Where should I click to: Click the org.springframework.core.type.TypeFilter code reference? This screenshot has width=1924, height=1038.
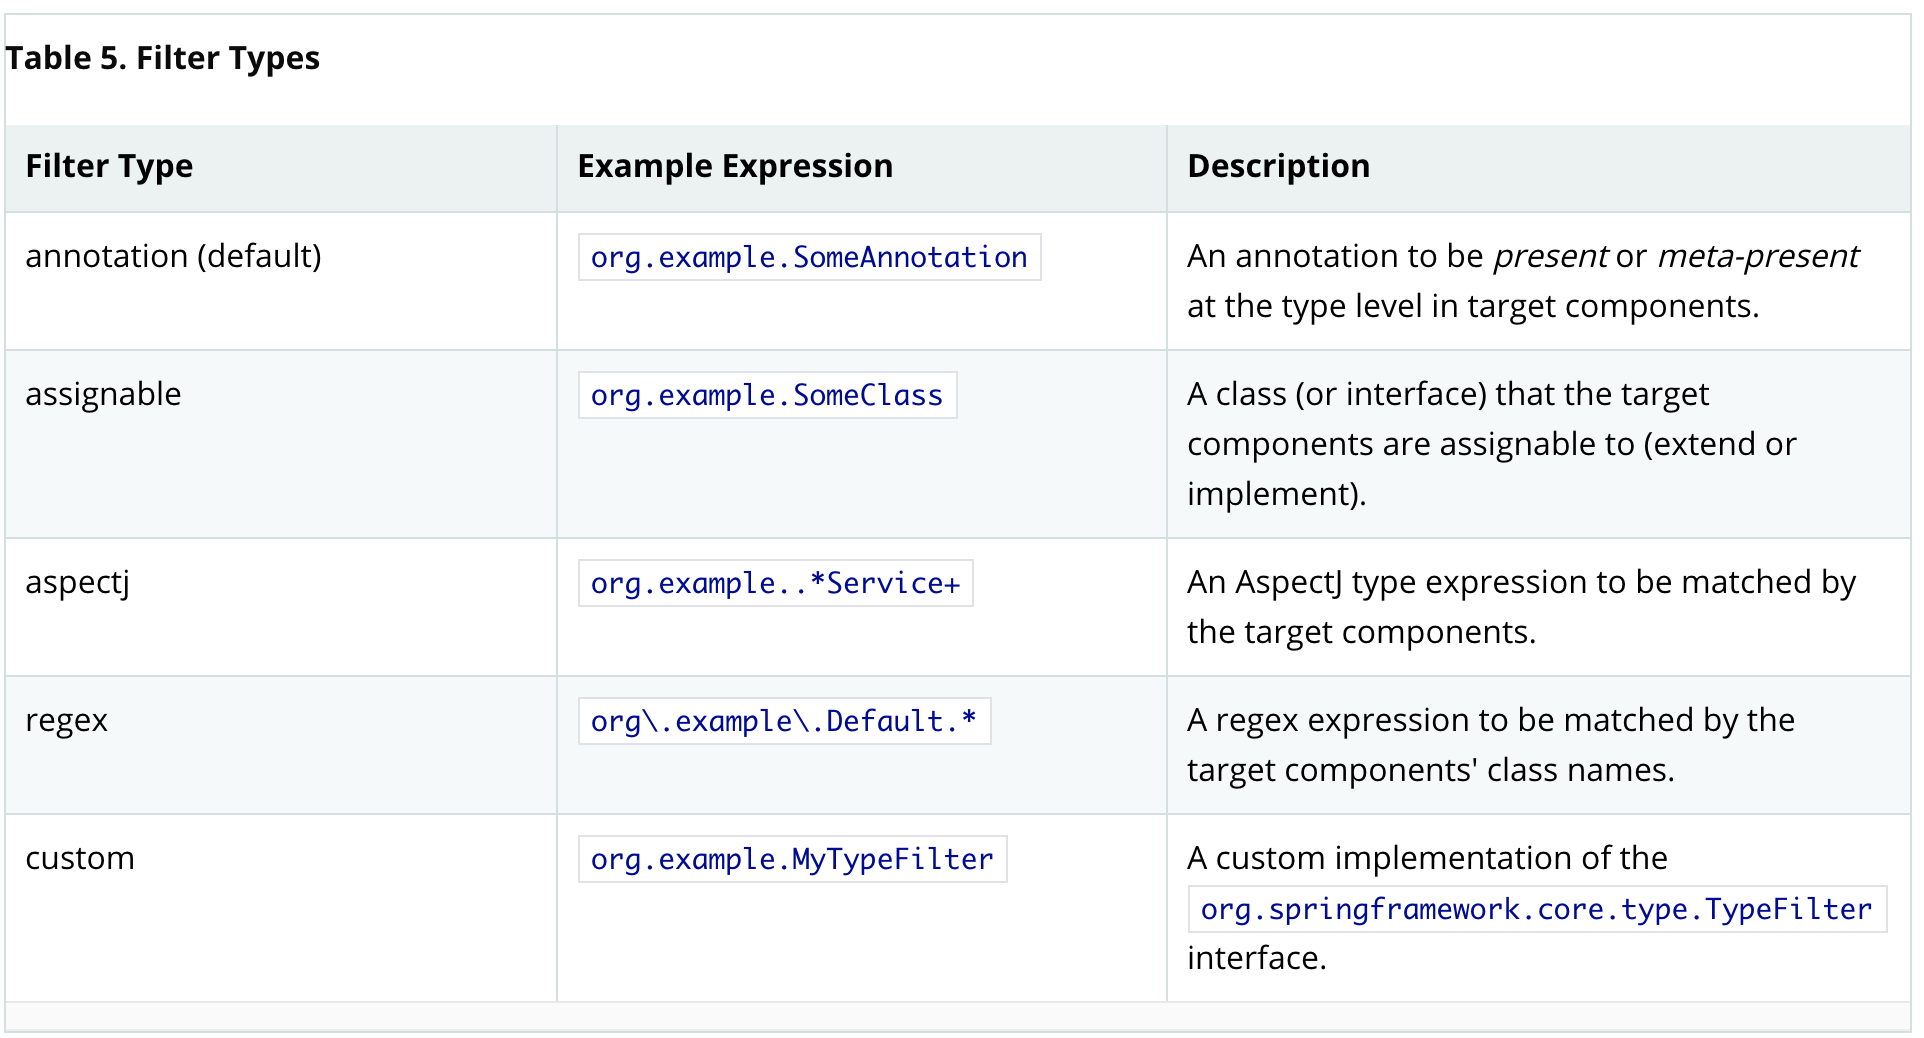click(1536, 910)
